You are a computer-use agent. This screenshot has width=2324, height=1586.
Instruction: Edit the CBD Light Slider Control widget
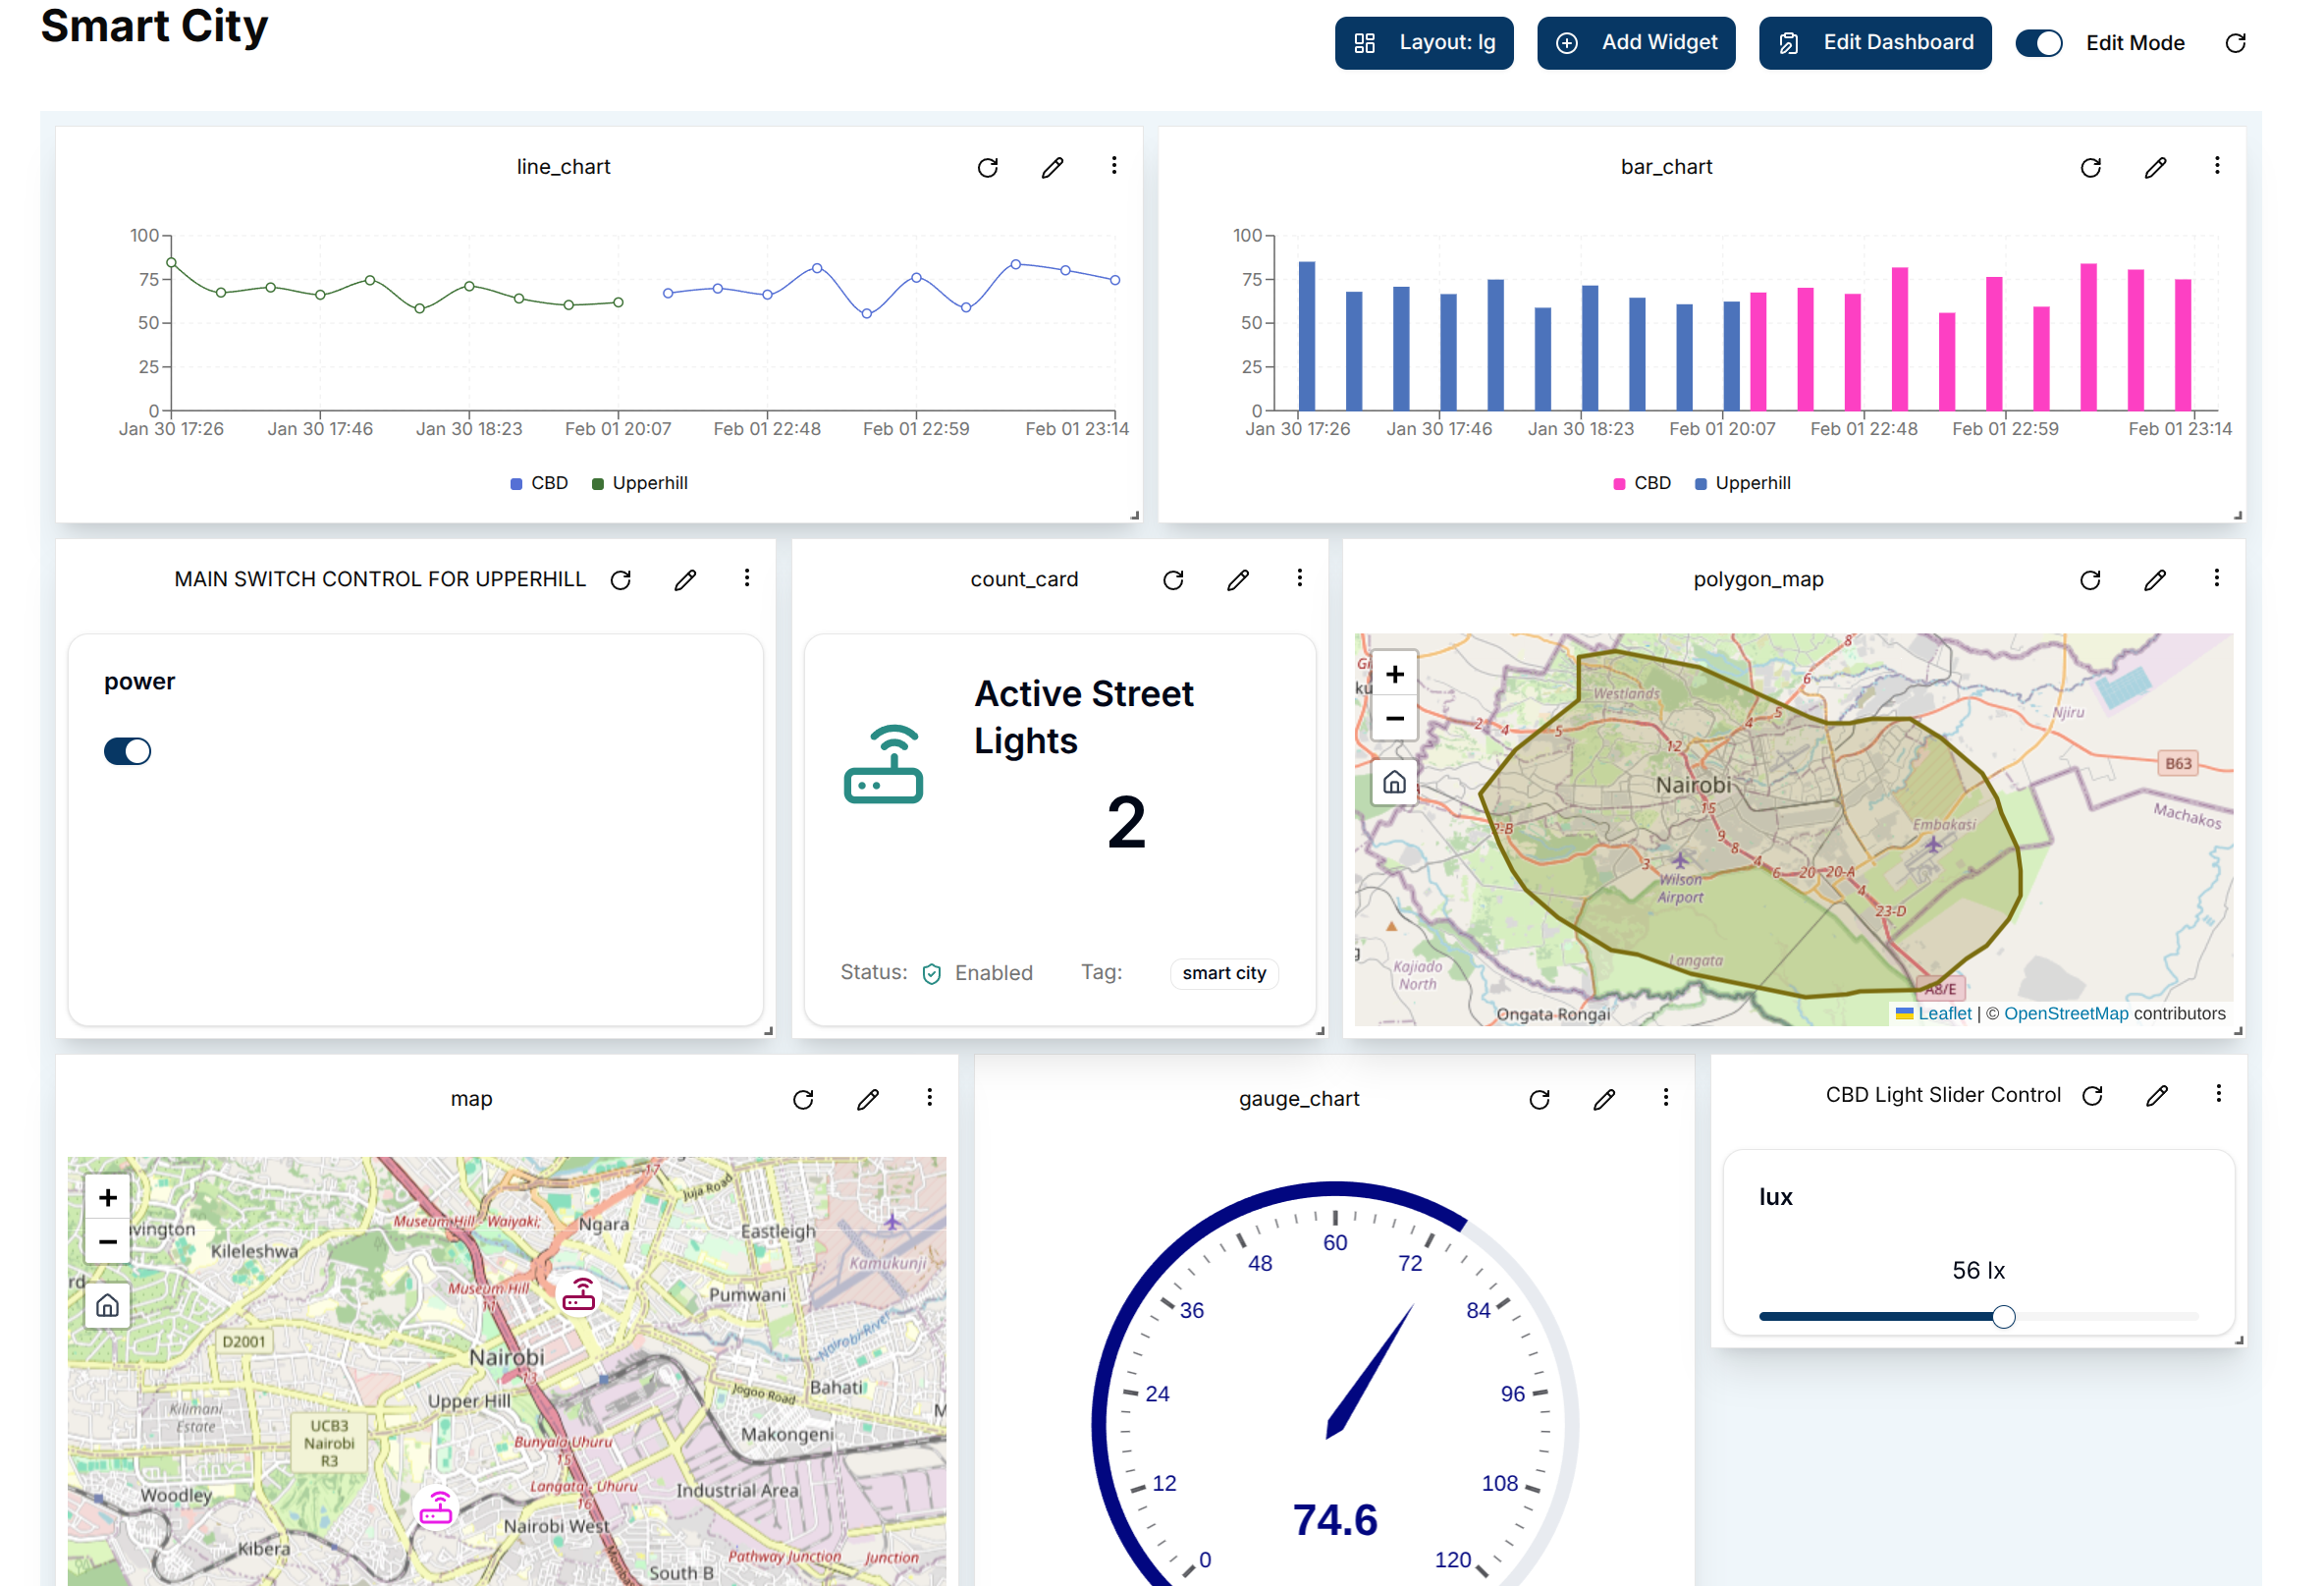click(2157, 1095)
